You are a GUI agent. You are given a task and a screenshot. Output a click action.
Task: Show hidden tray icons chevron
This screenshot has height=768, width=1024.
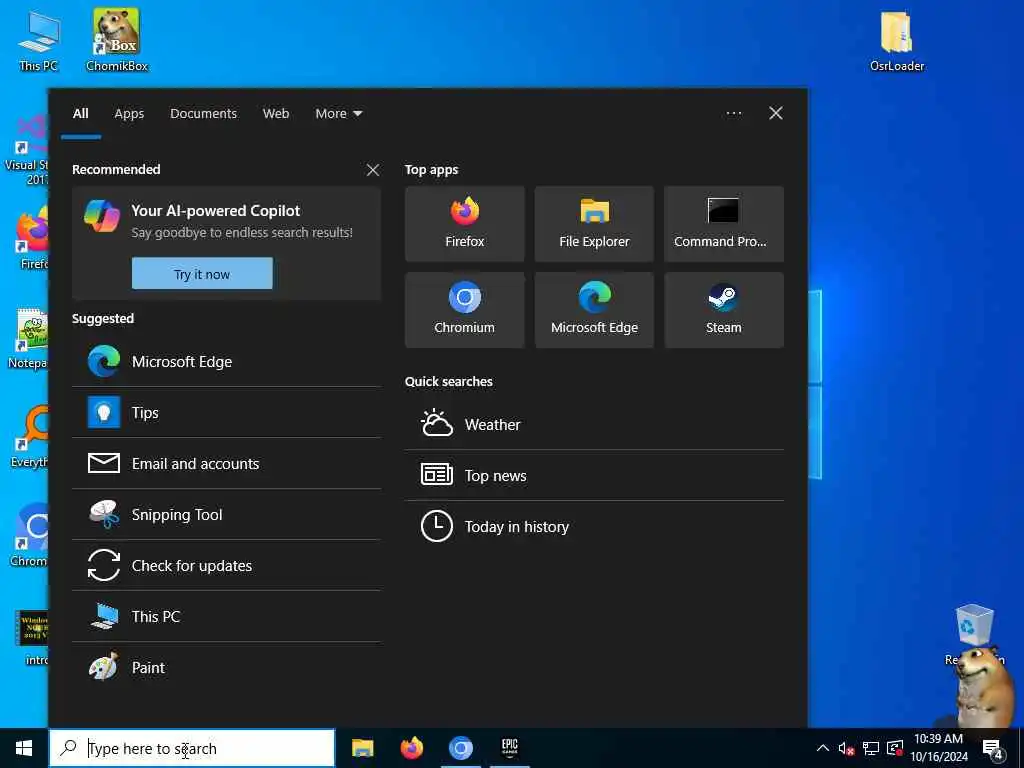pos(823,748)
